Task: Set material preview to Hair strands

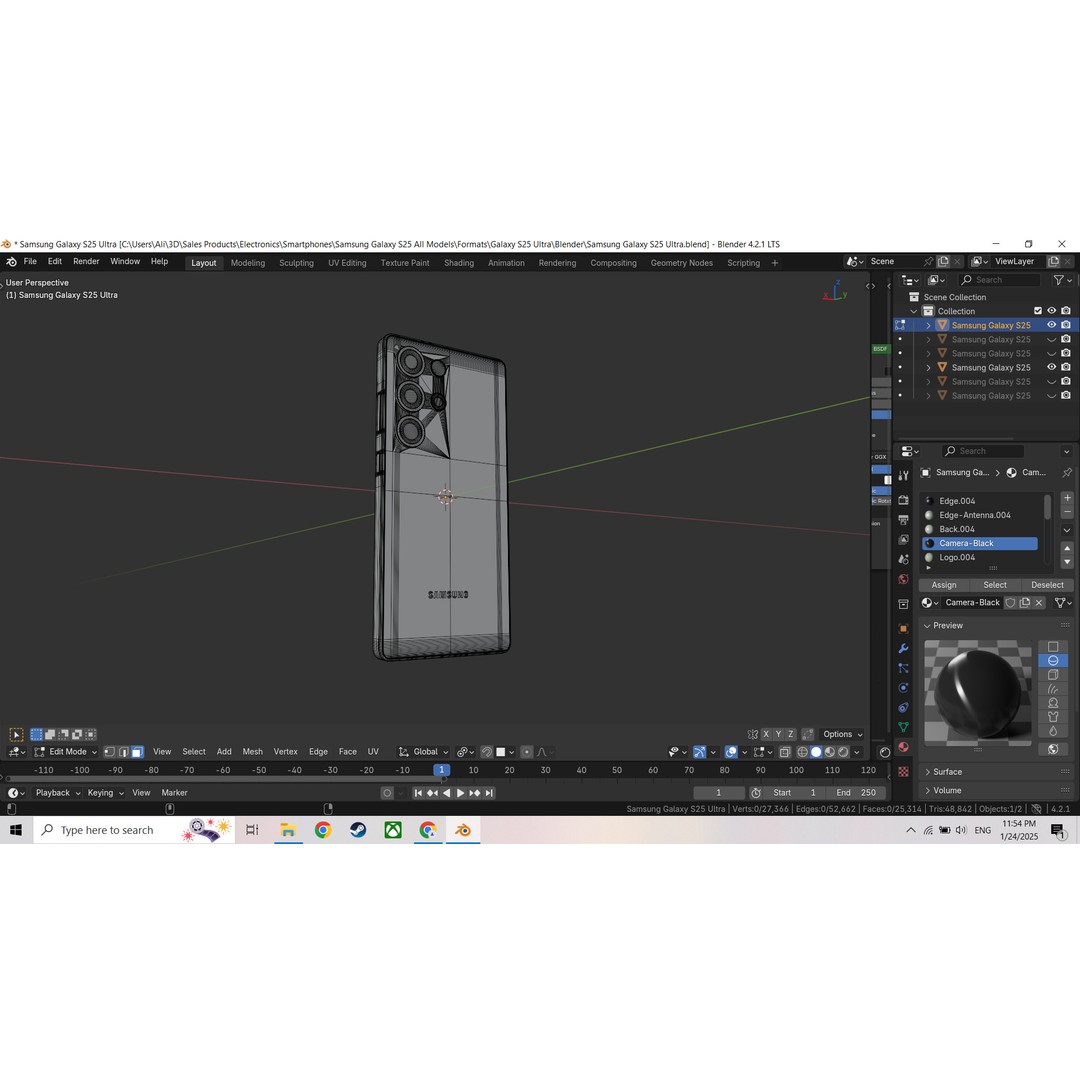Action: [1052, 689]
